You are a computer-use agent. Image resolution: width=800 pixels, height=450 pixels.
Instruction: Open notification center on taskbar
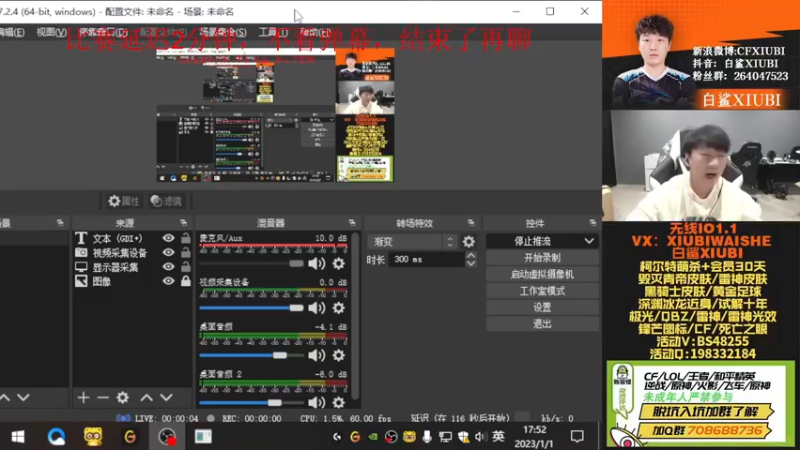pos(577,437)
